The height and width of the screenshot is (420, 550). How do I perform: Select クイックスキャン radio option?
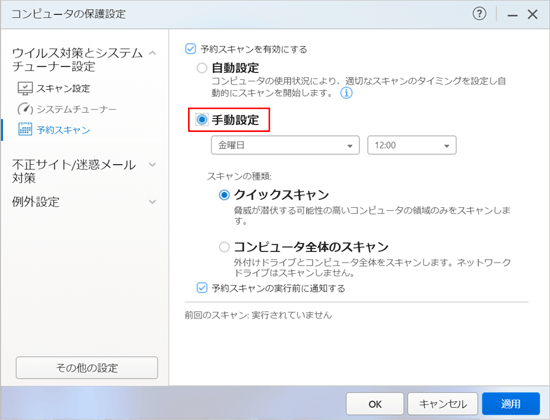tap(224, 195)
